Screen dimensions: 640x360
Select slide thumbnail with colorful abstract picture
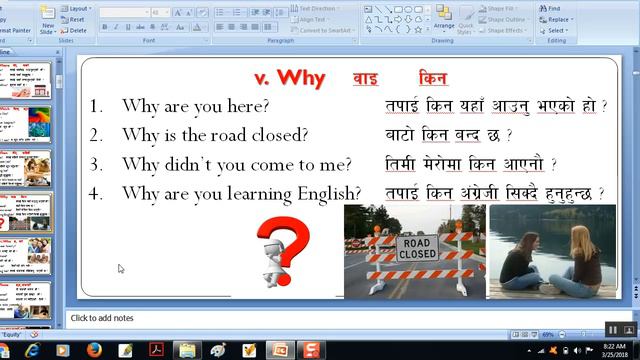pyautogui.click(x=25, y=124)
